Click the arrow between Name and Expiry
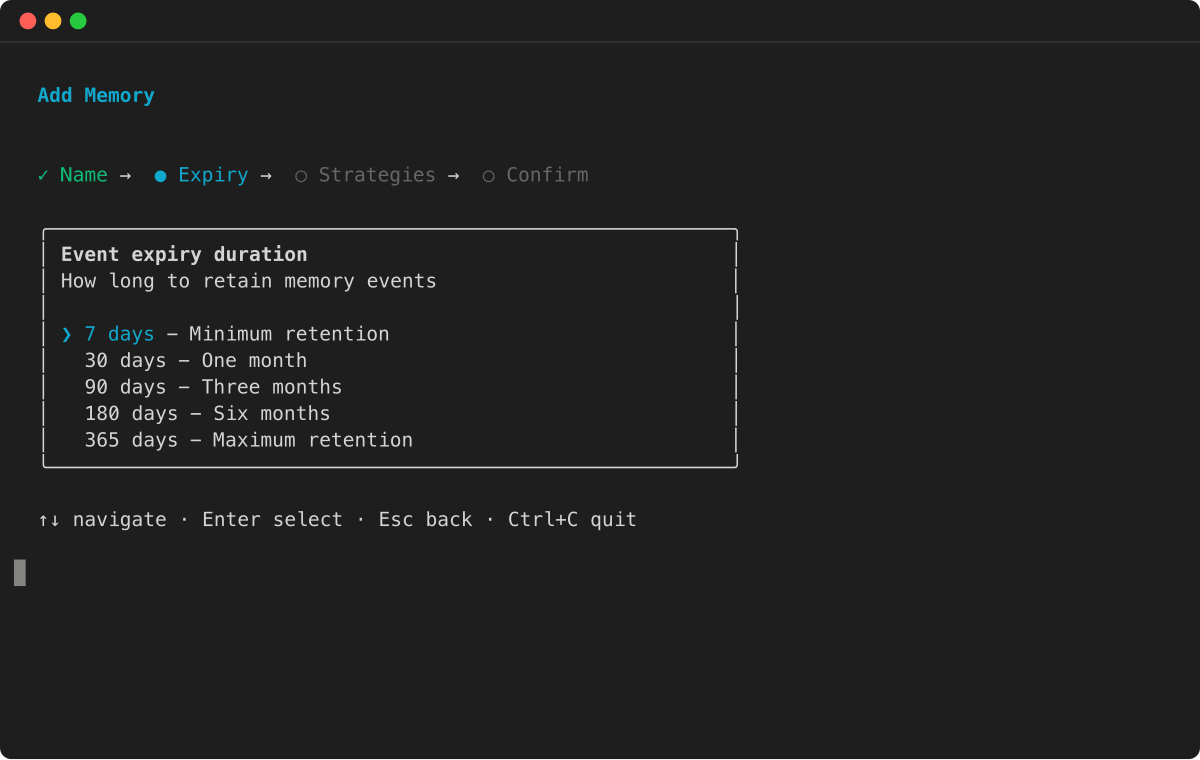 [x=126, y=174]
